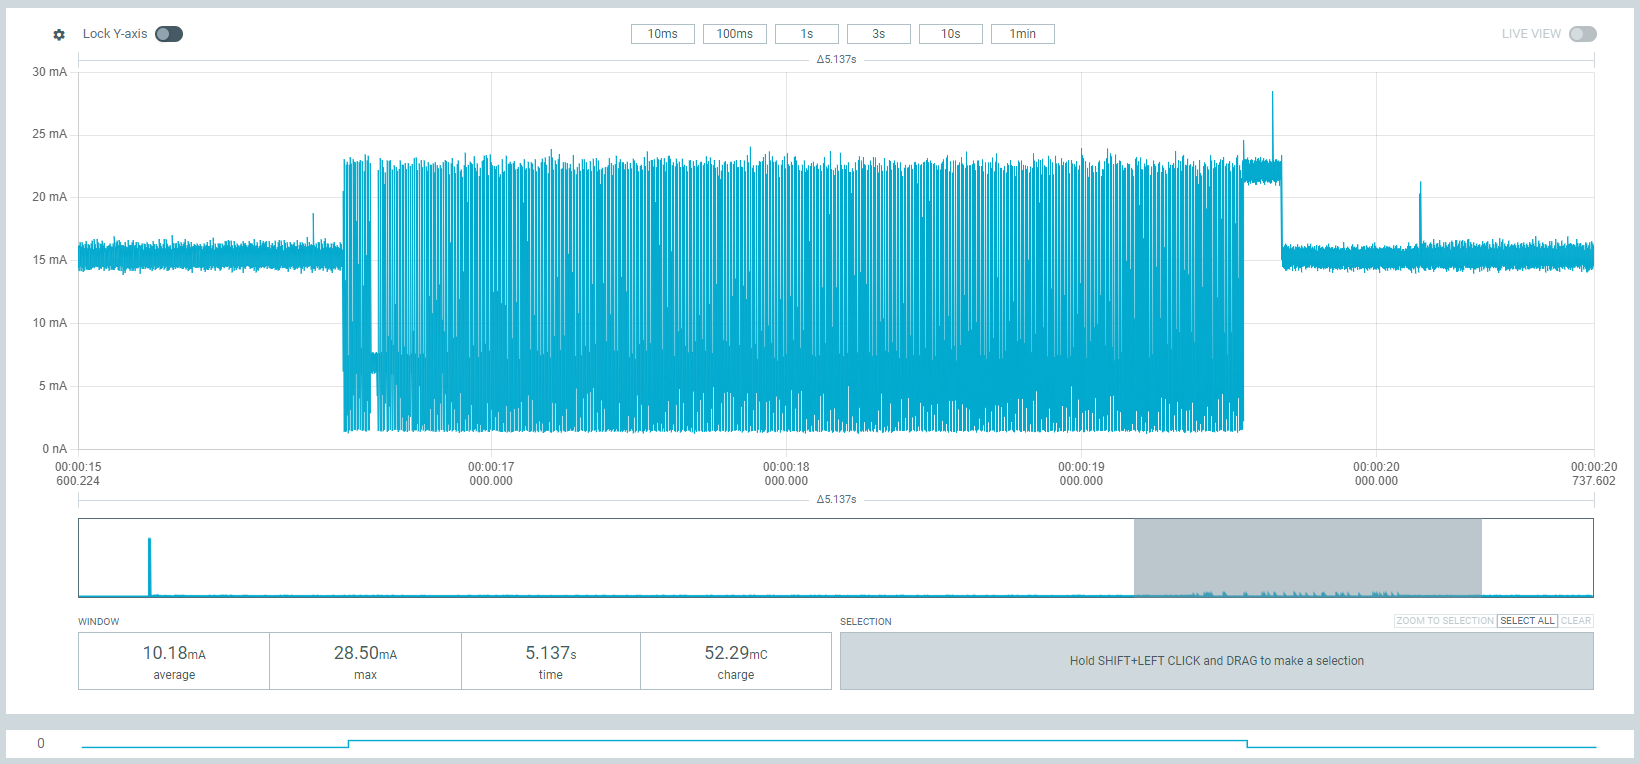This screenshot has height=764, width=1640.
Task: Choose the 100ms time window
Action: 734,34
